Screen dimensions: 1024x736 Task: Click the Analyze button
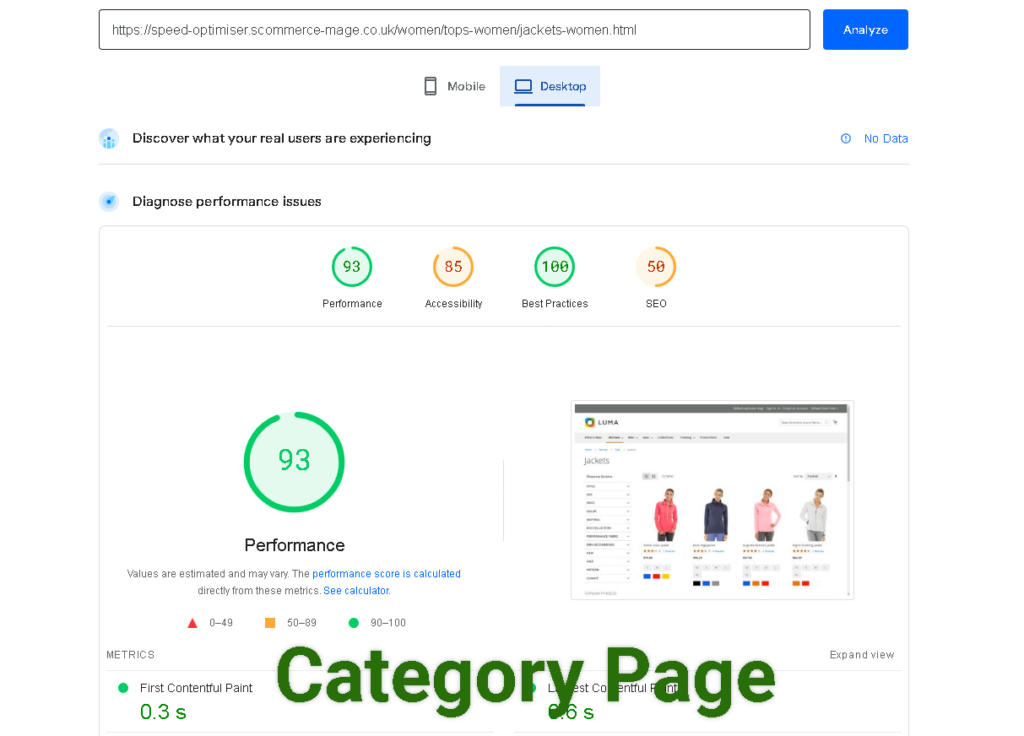pos(864,29)
